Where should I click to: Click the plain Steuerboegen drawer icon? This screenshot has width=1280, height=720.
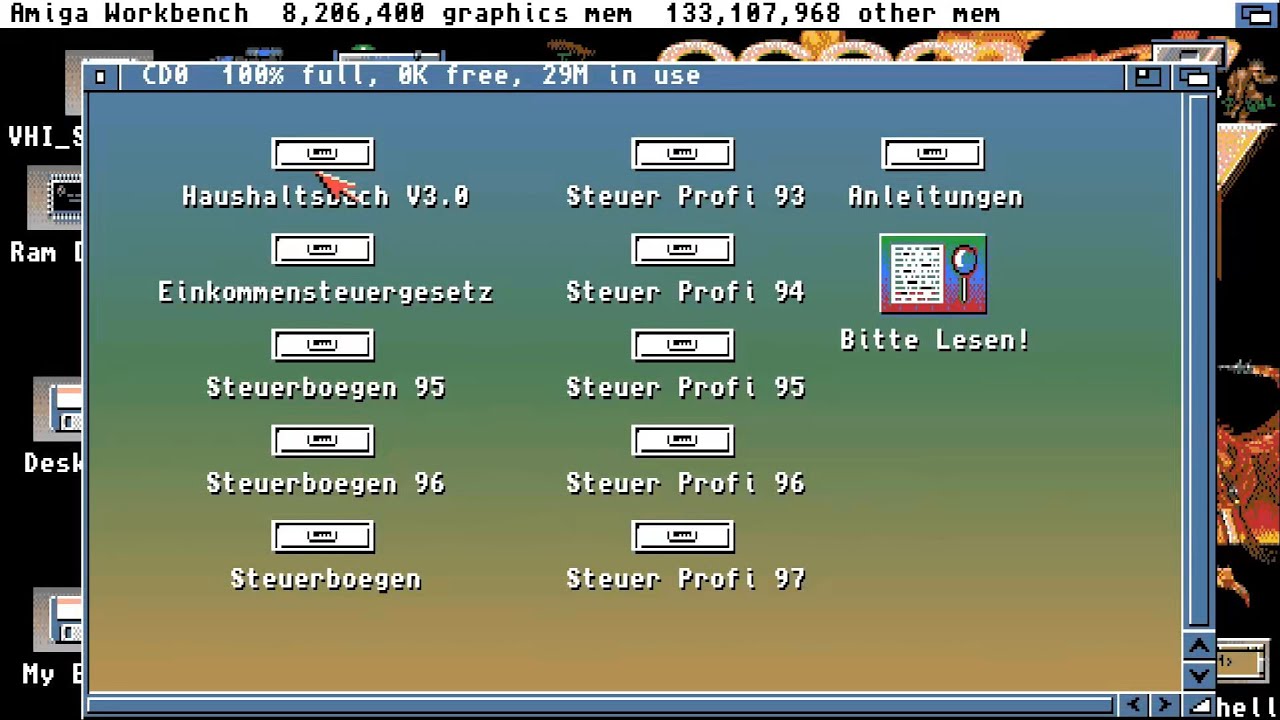click(x=322, y=537)
